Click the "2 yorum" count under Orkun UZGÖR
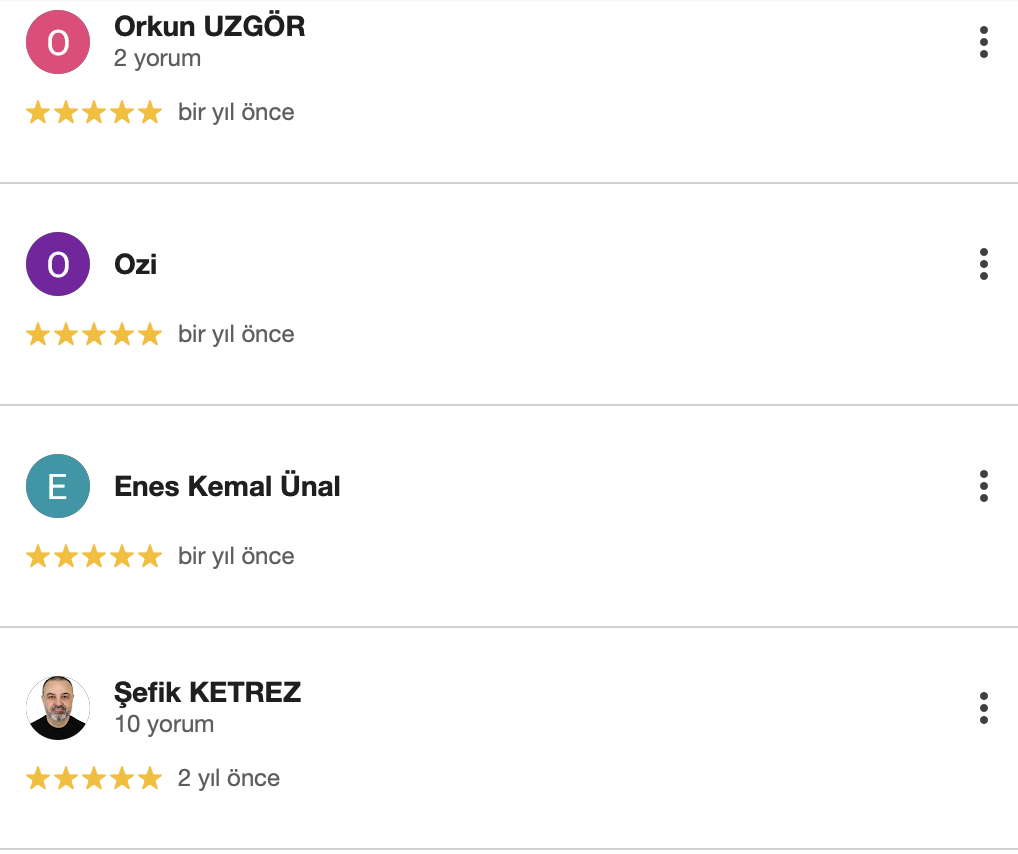1018x854 pixels. [158, 58]
